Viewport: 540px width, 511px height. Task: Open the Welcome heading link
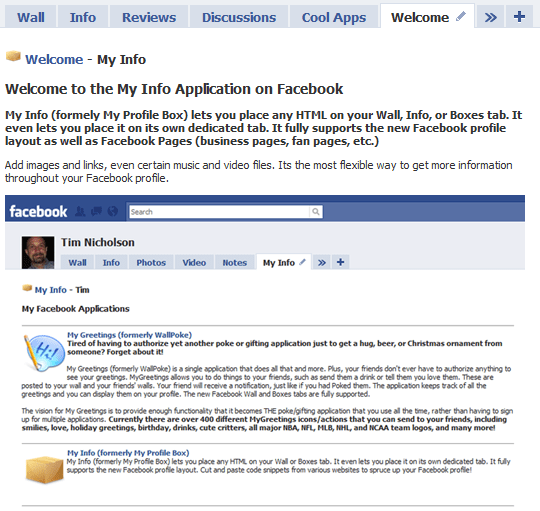point(54,60)
